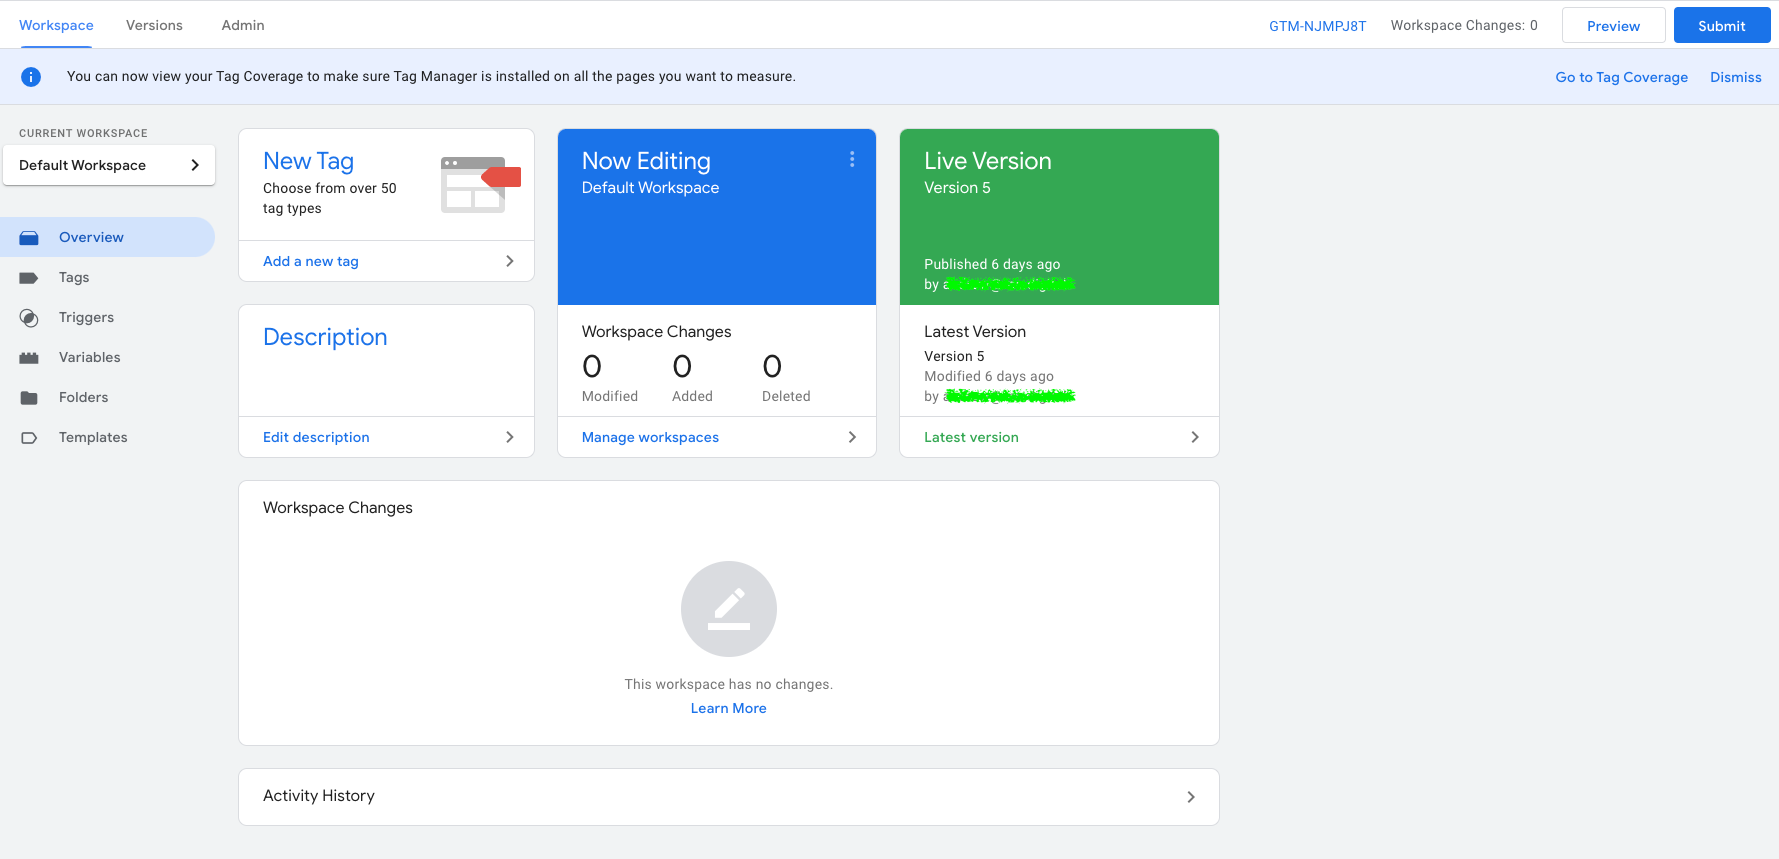Click the Modified count zero
The height and width of the screenshot is (859, 1779).
[592, 367]
